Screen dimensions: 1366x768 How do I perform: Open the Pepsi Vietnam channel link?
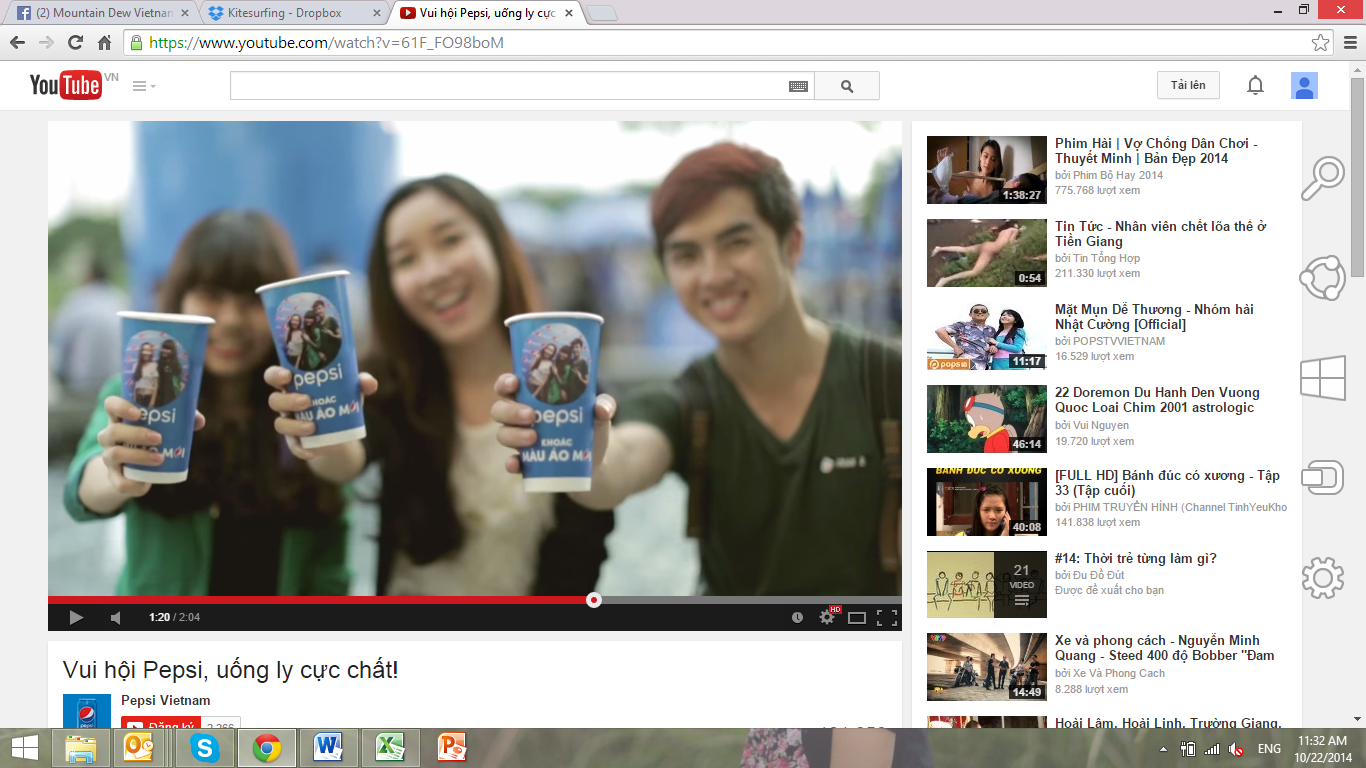pyautogui.click(x=166, y=700)
